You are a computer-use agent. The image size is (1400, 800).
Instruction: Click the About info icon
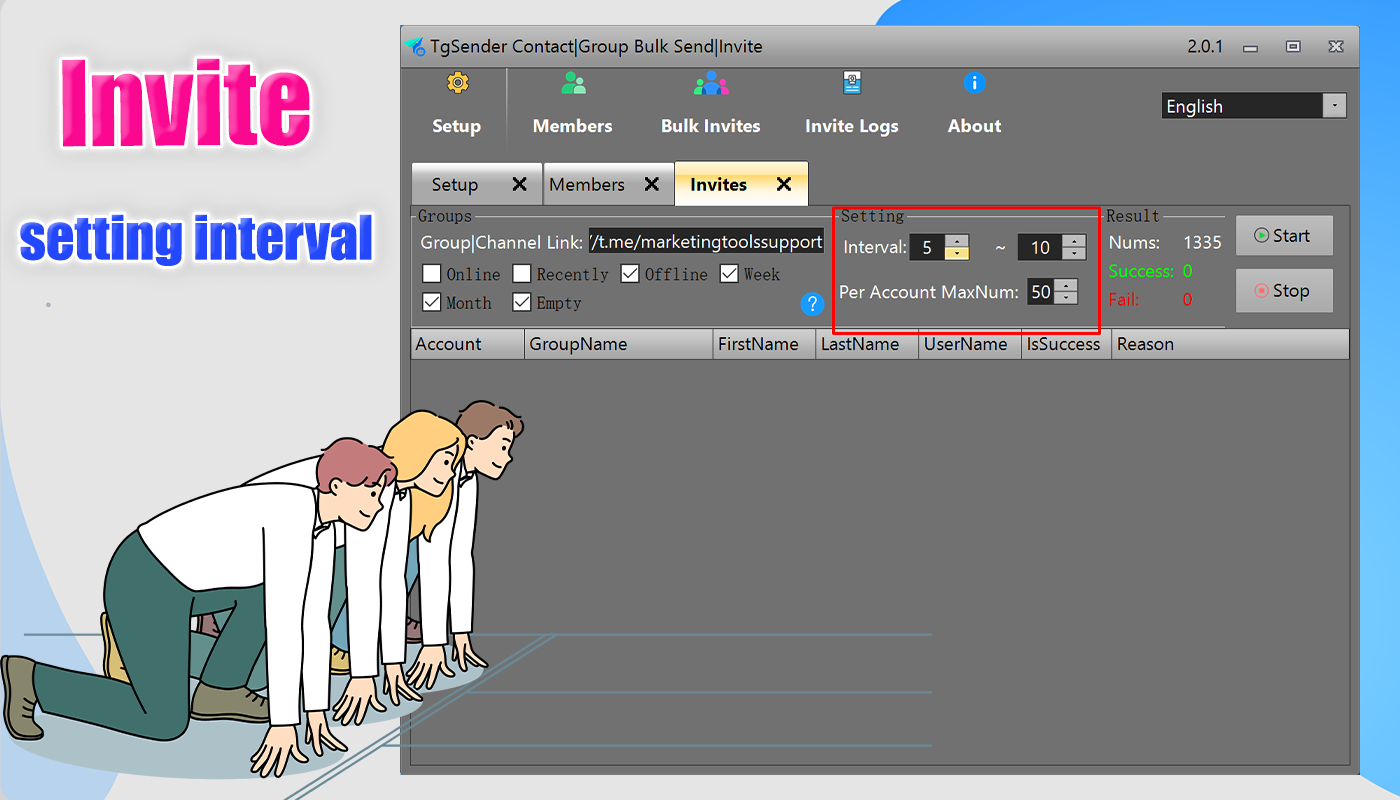[974, 84]
